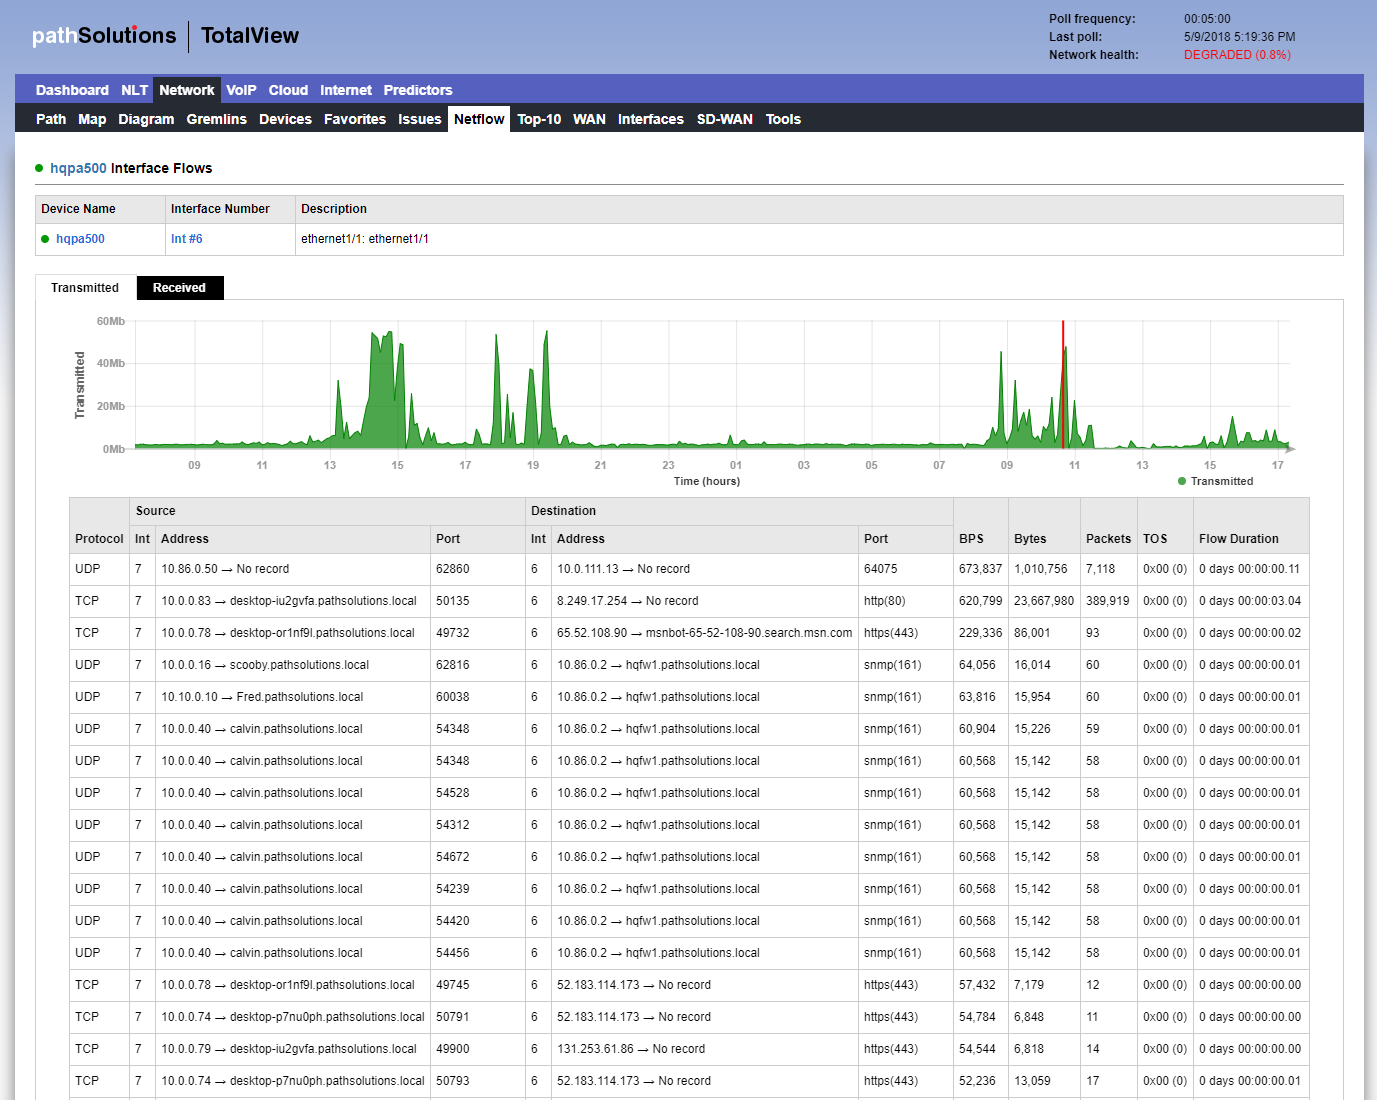Screen dimensions: 1377x1100
Task: Click the red marker line on the traffic graph
Action: coord(1063,385)
